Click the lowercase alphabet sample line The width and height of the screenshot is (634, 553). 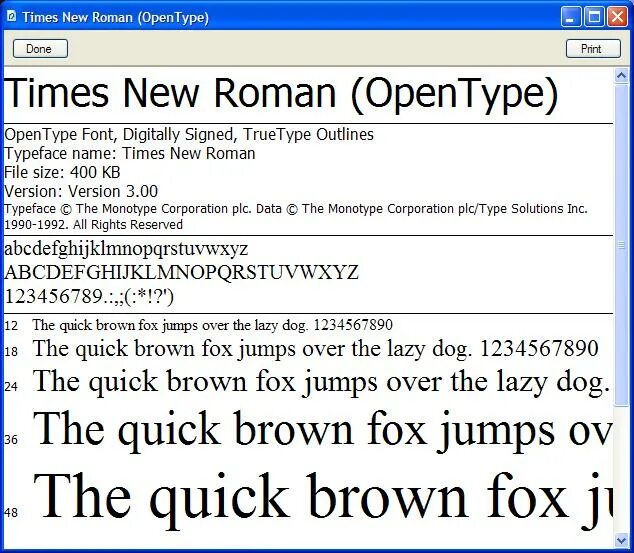pos(126,249)
